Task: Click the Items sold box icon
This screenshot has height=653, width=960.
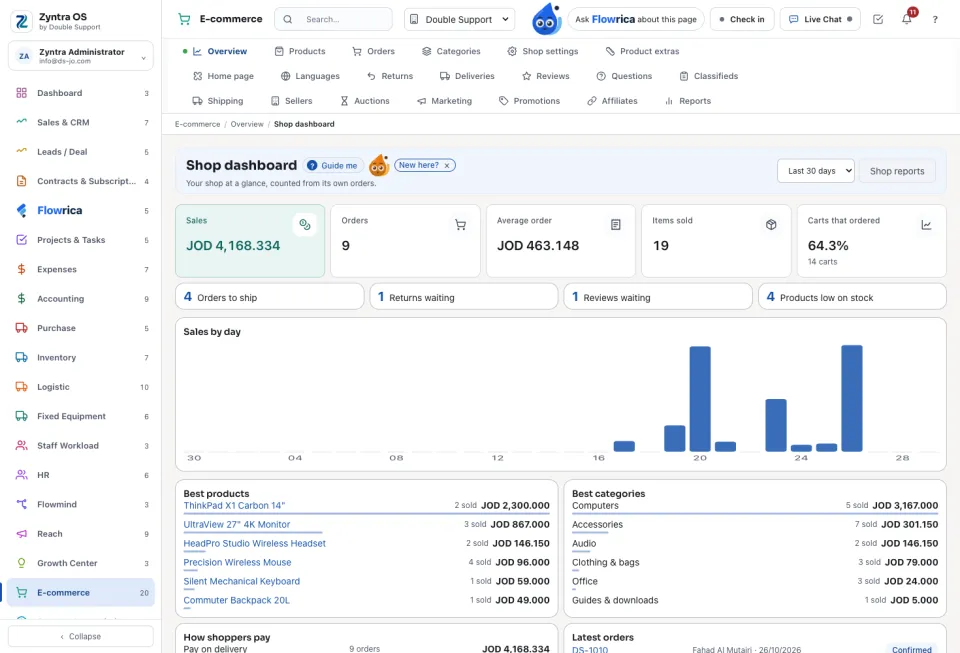Action: pyautogui.click(x=771, y=225)
